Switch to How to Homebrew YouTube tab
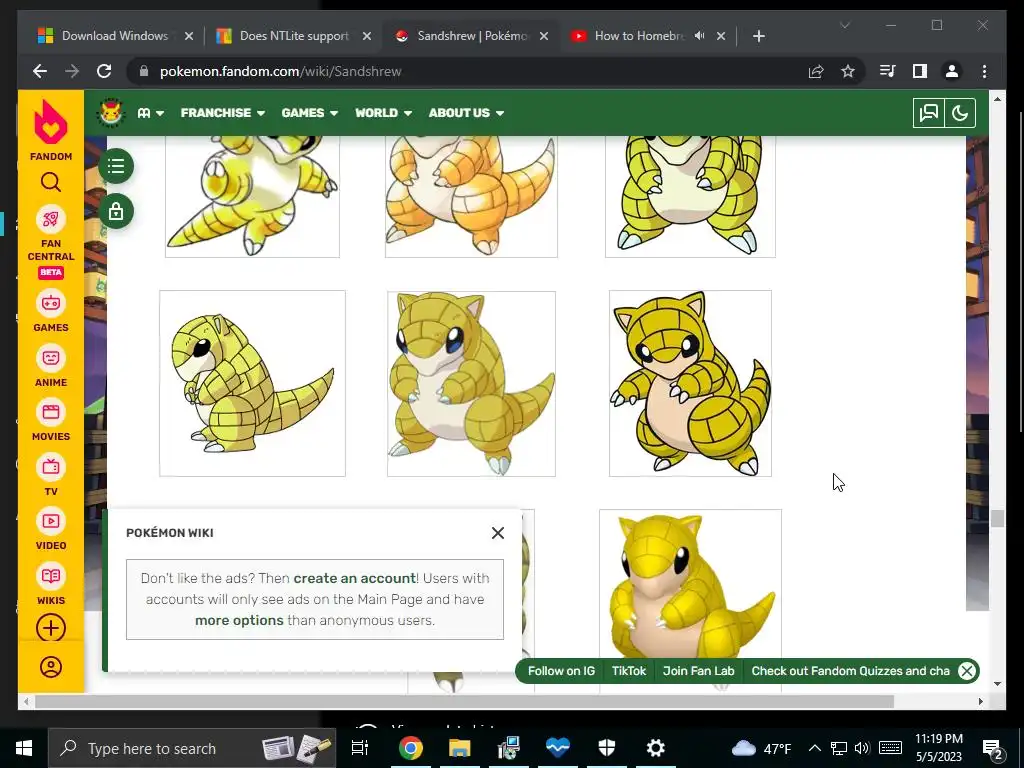The width and height of the screenshot is (1024, 768). click(638, 36)
